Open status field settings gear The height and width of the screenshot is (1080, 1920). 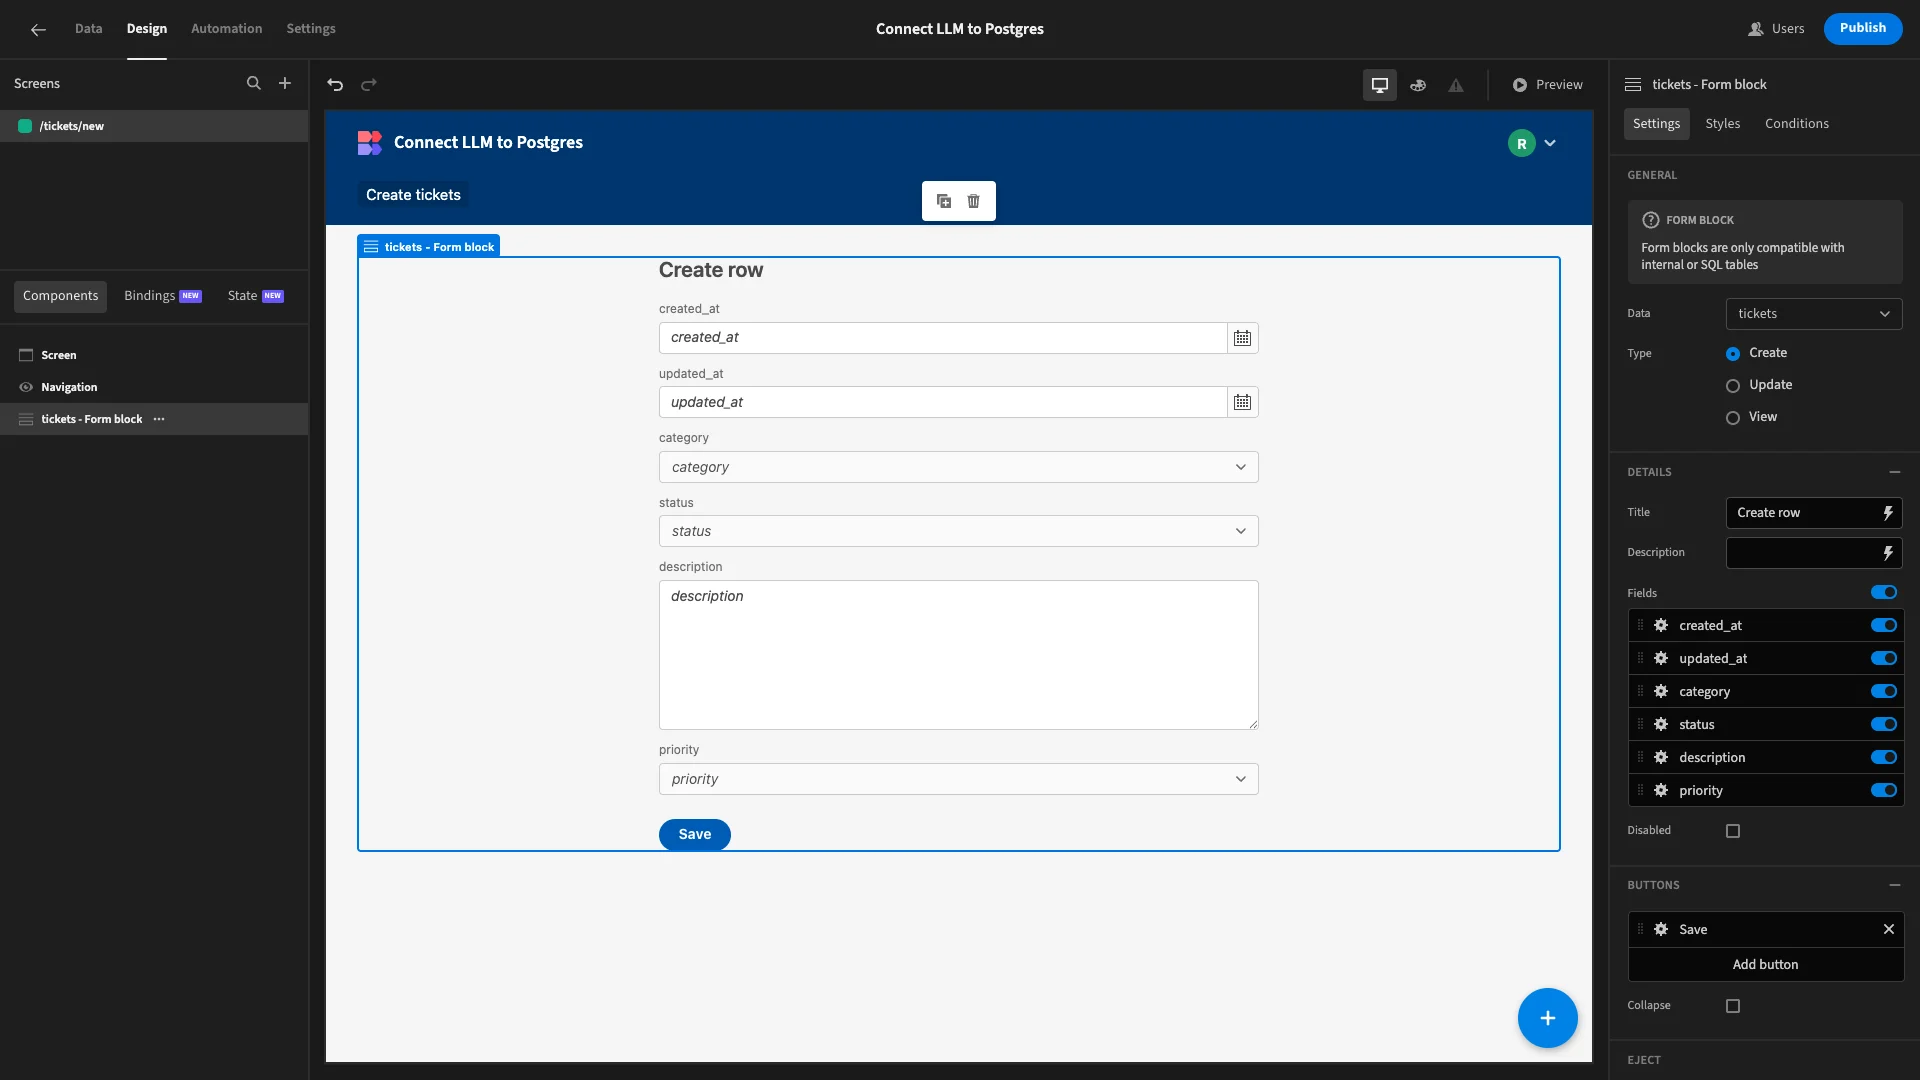click(1661, 724)
